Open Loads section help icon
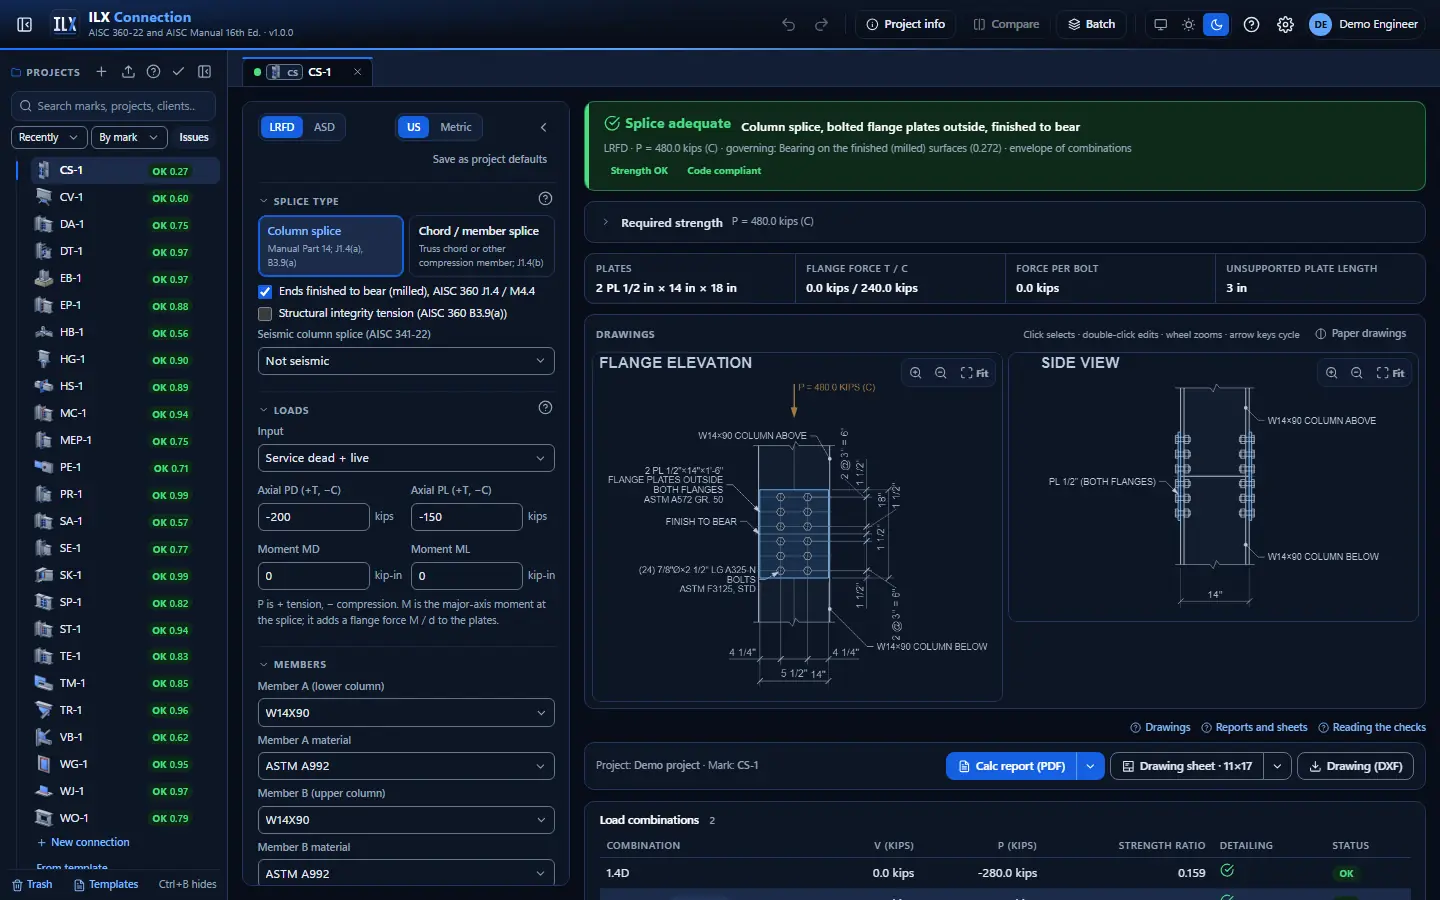This screenshot has width=1440, height=900. 545,407
